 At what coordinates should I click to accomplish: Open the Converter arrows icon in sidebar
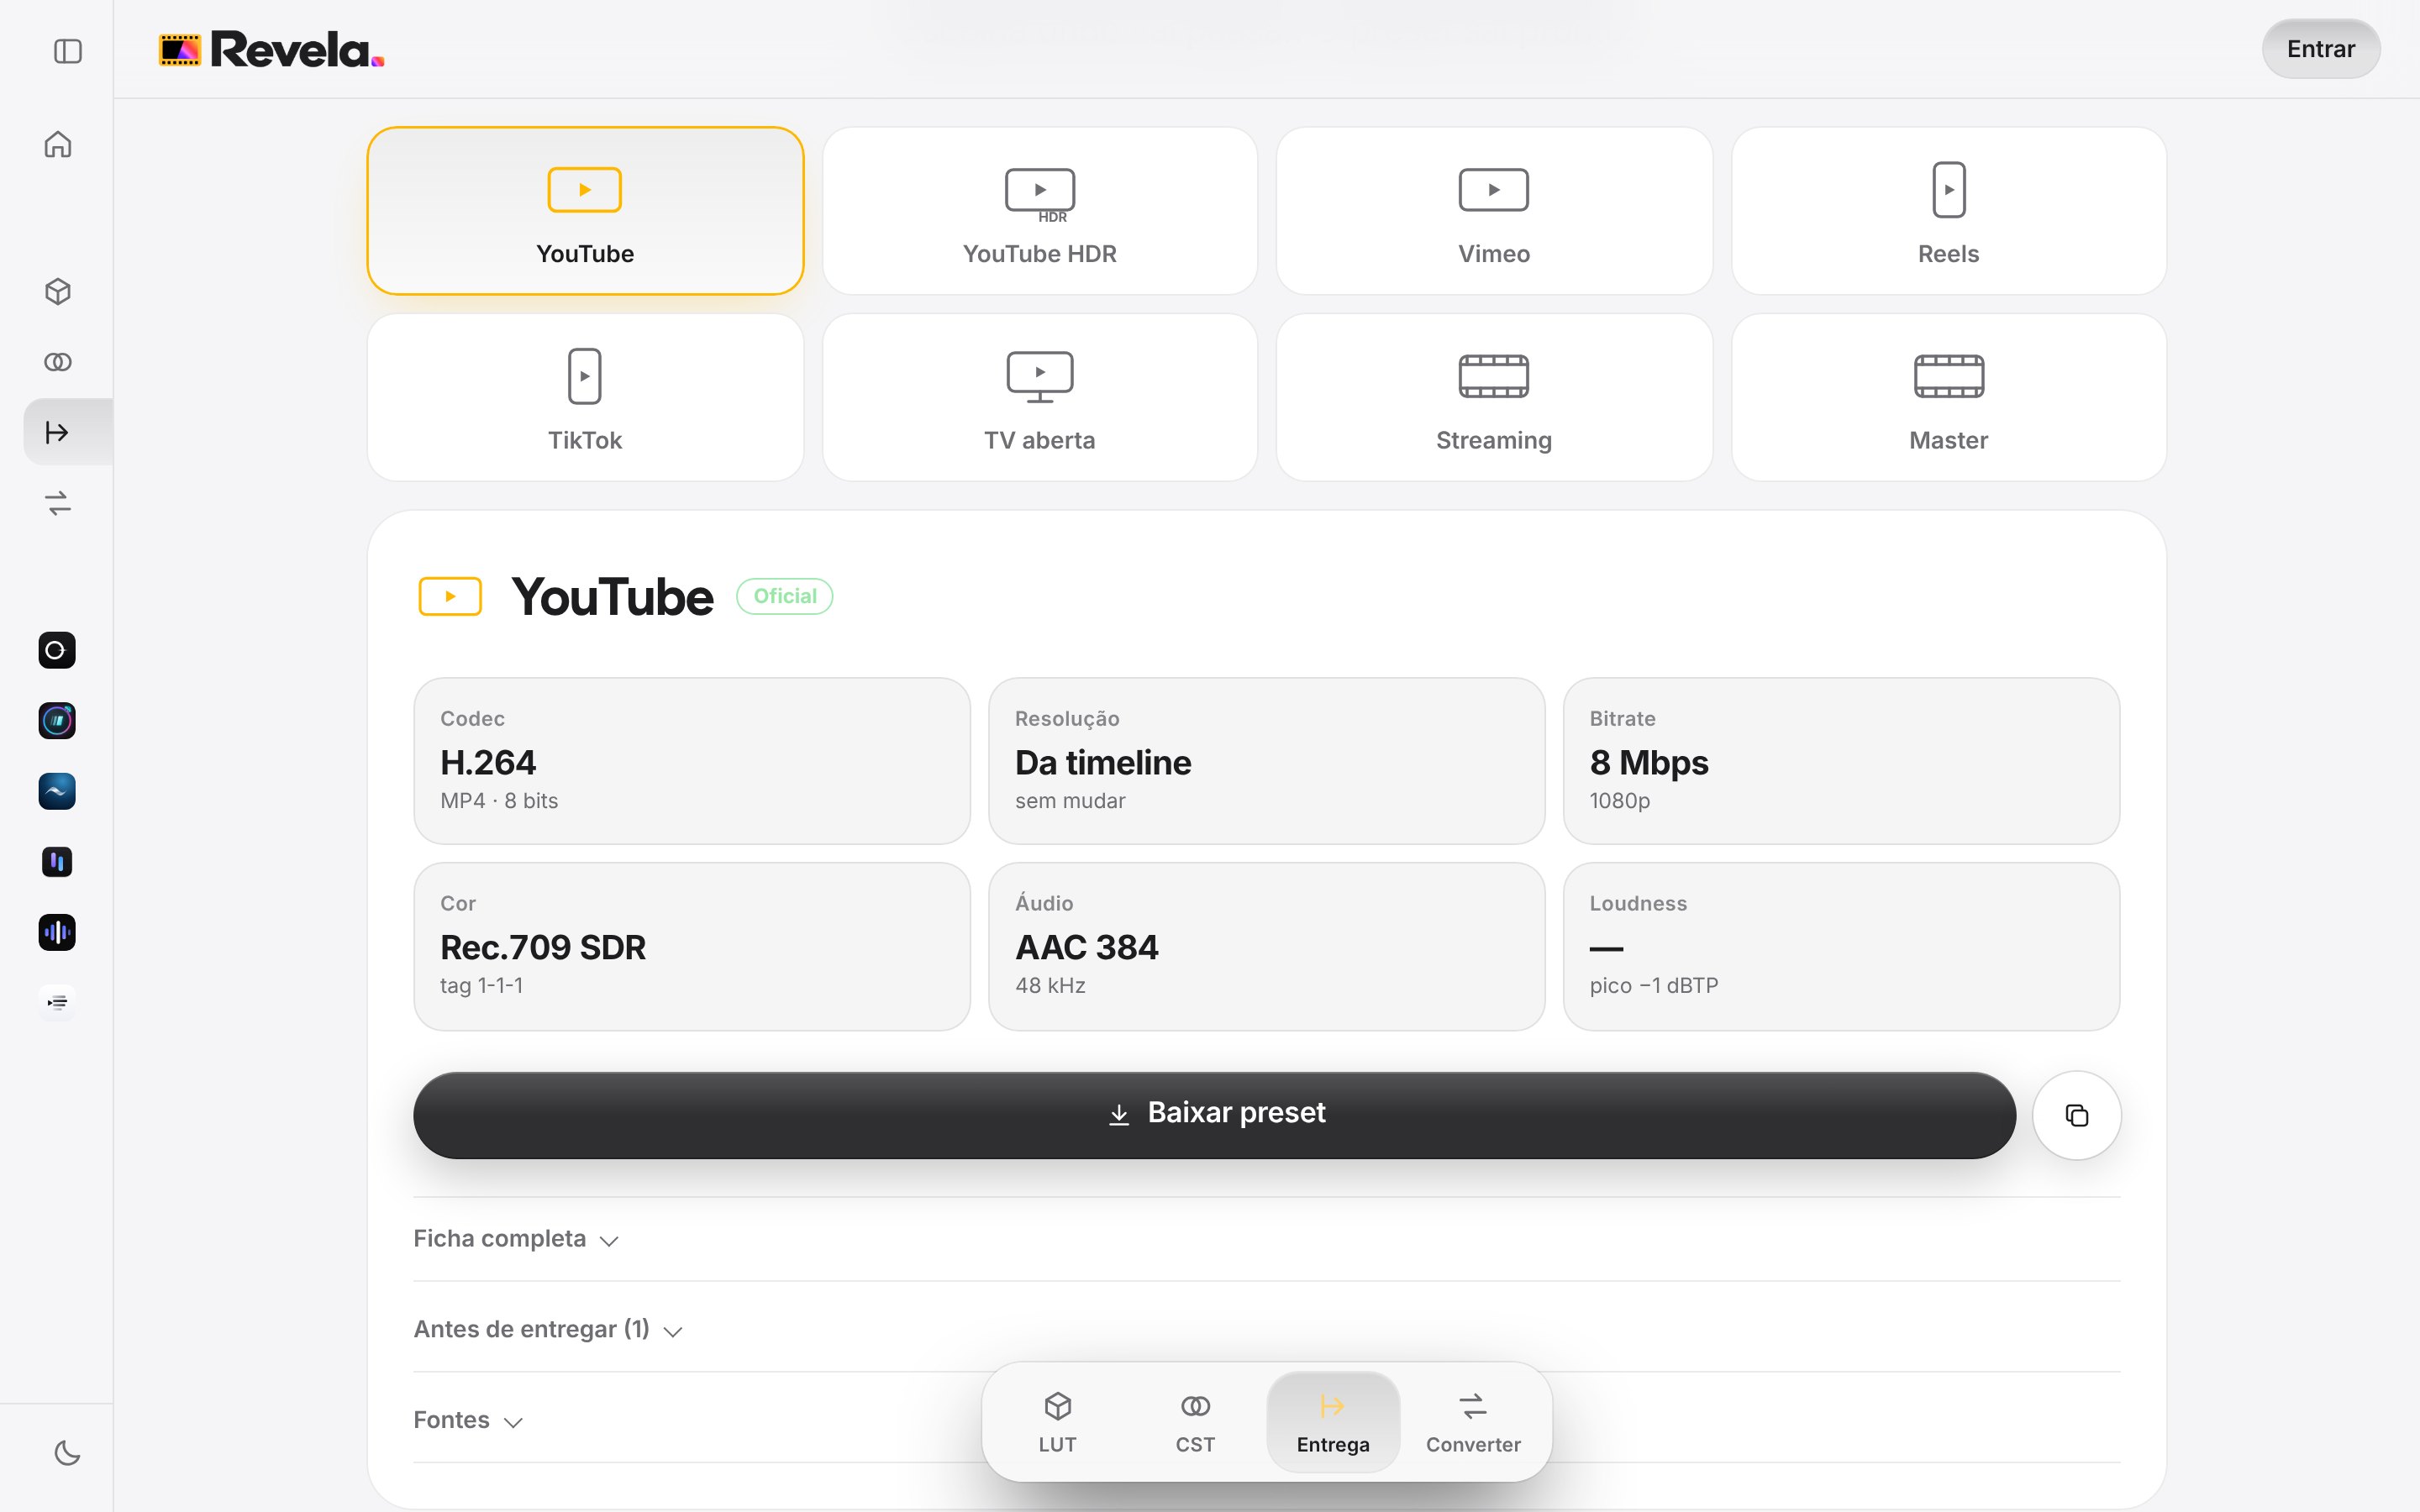58,503
